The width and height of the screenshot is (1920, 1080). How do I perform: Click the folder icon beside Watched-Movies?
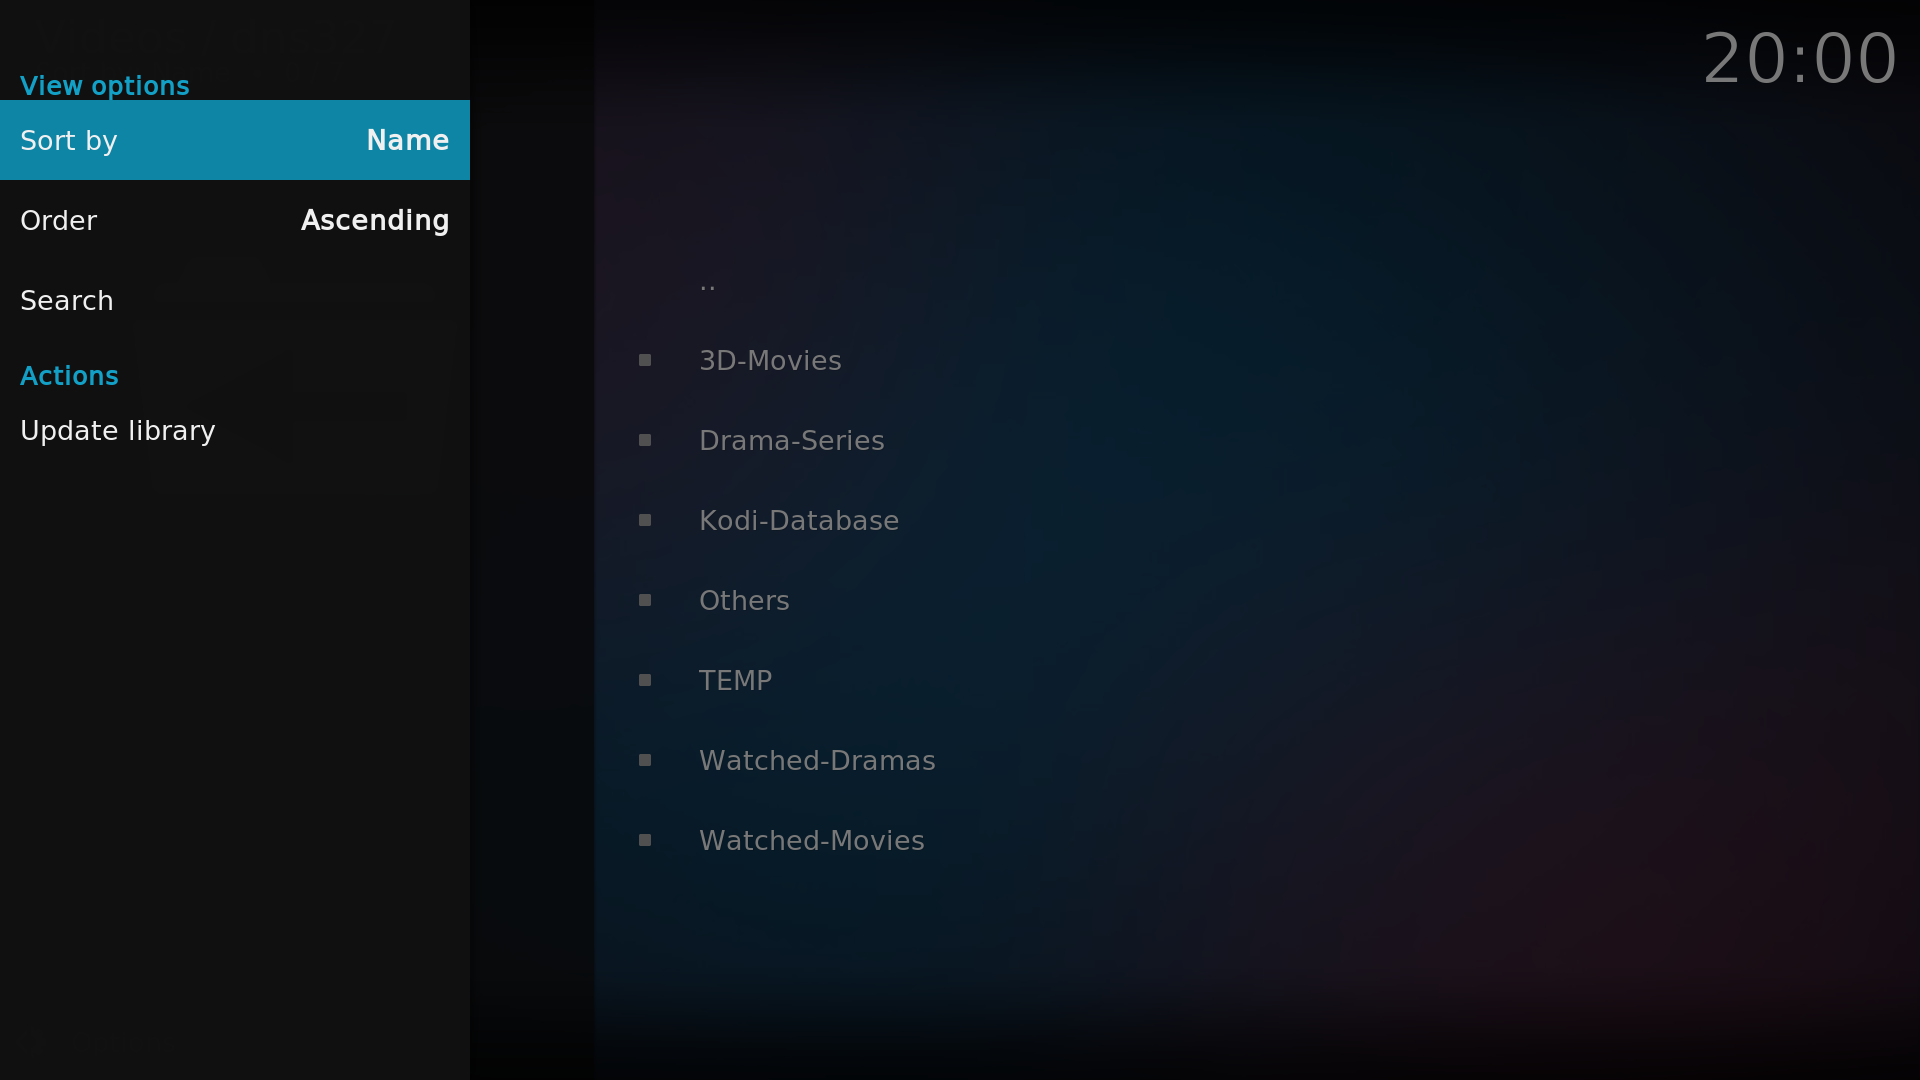click(645, 840)
